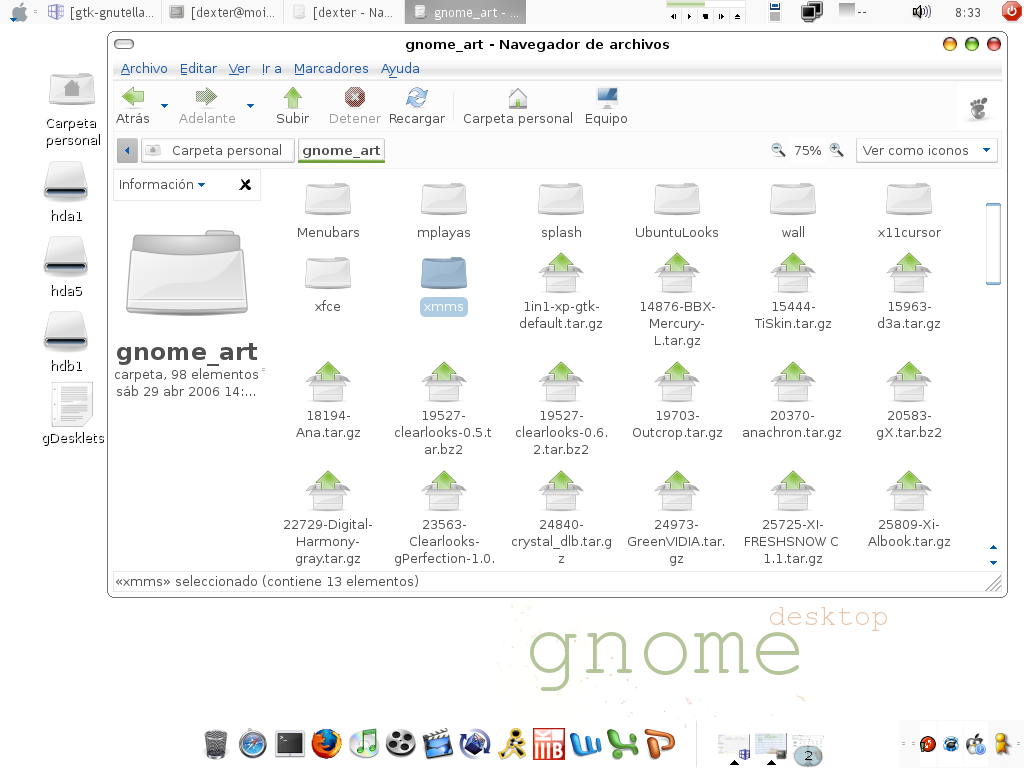Select the 20583-gX.tar.bz2 archive

(909, 400)
